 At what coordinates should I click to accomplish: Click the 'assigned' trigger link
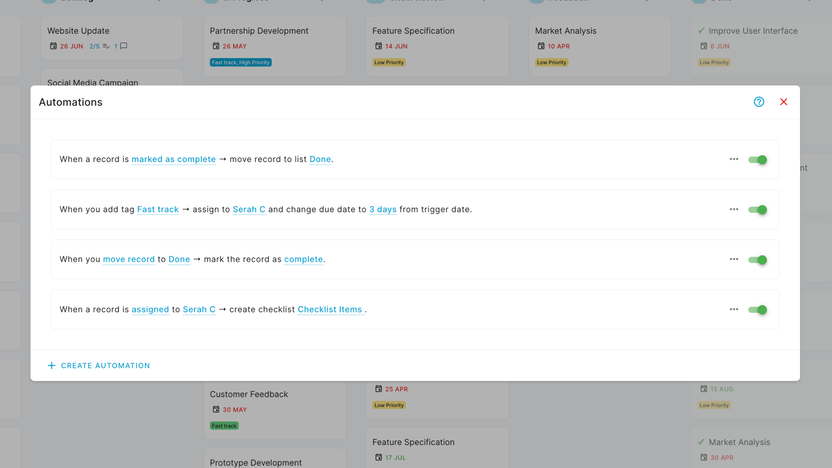[150, 309]
